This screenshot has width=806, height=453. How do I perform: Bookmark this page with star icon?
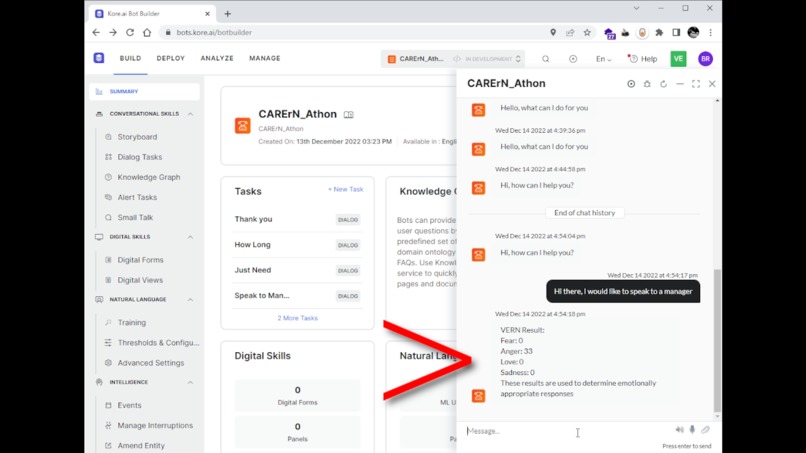tap(587, 32)
